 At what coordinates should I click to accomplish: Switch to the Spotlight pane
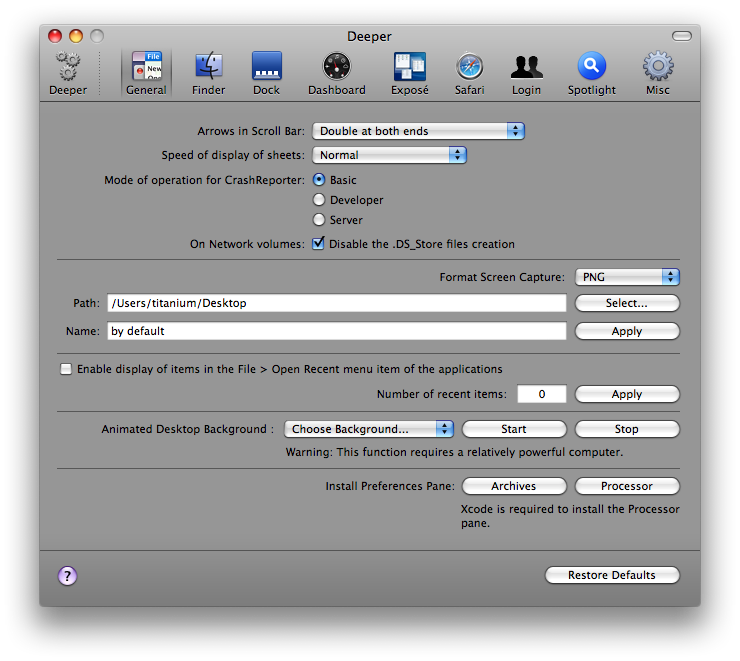591,74
